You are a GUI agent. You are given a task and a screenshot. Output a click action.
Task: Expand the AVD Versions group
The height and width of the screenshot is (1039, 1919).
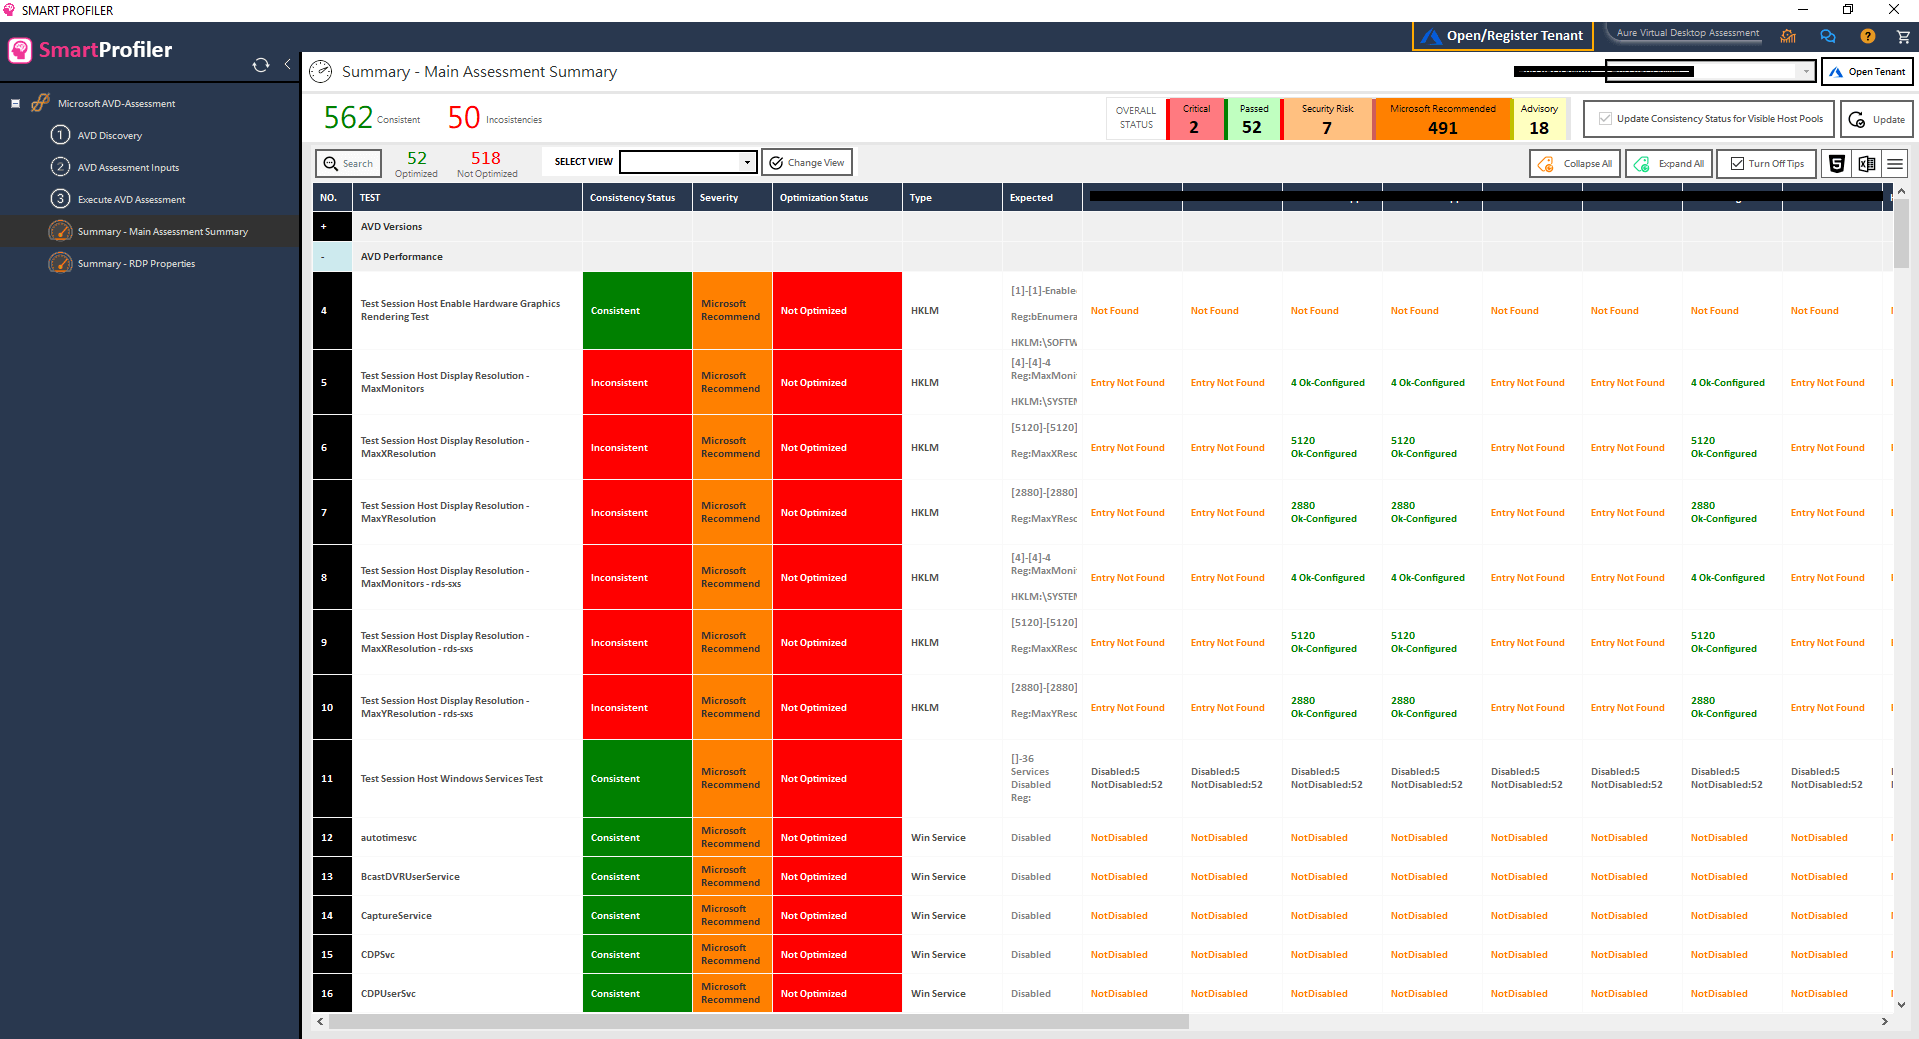[x=324, y=227]
